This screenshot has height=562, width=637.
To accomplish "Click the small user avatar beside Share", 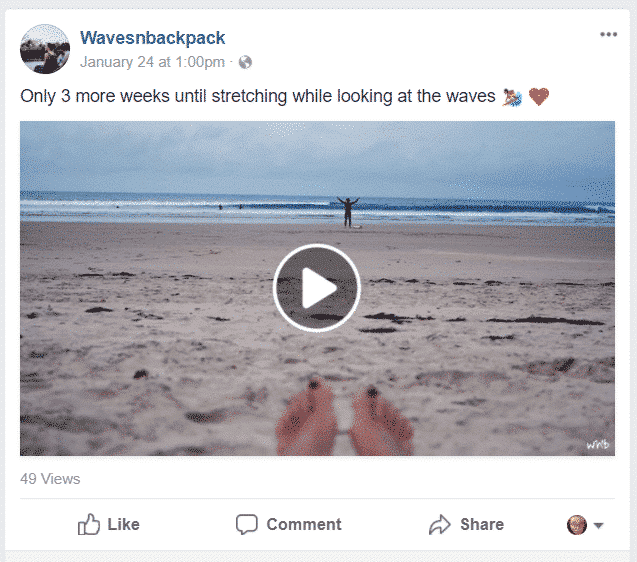I will coord(577,525).
